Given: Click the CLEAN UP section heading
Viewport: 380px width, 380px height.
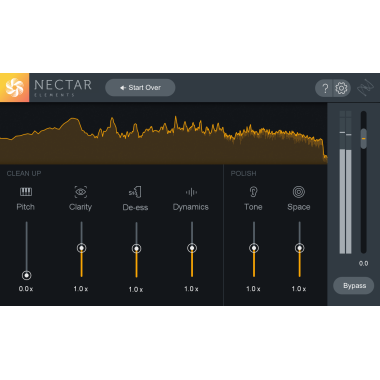Looking at the screenshot, I should (x=24, y=174).
